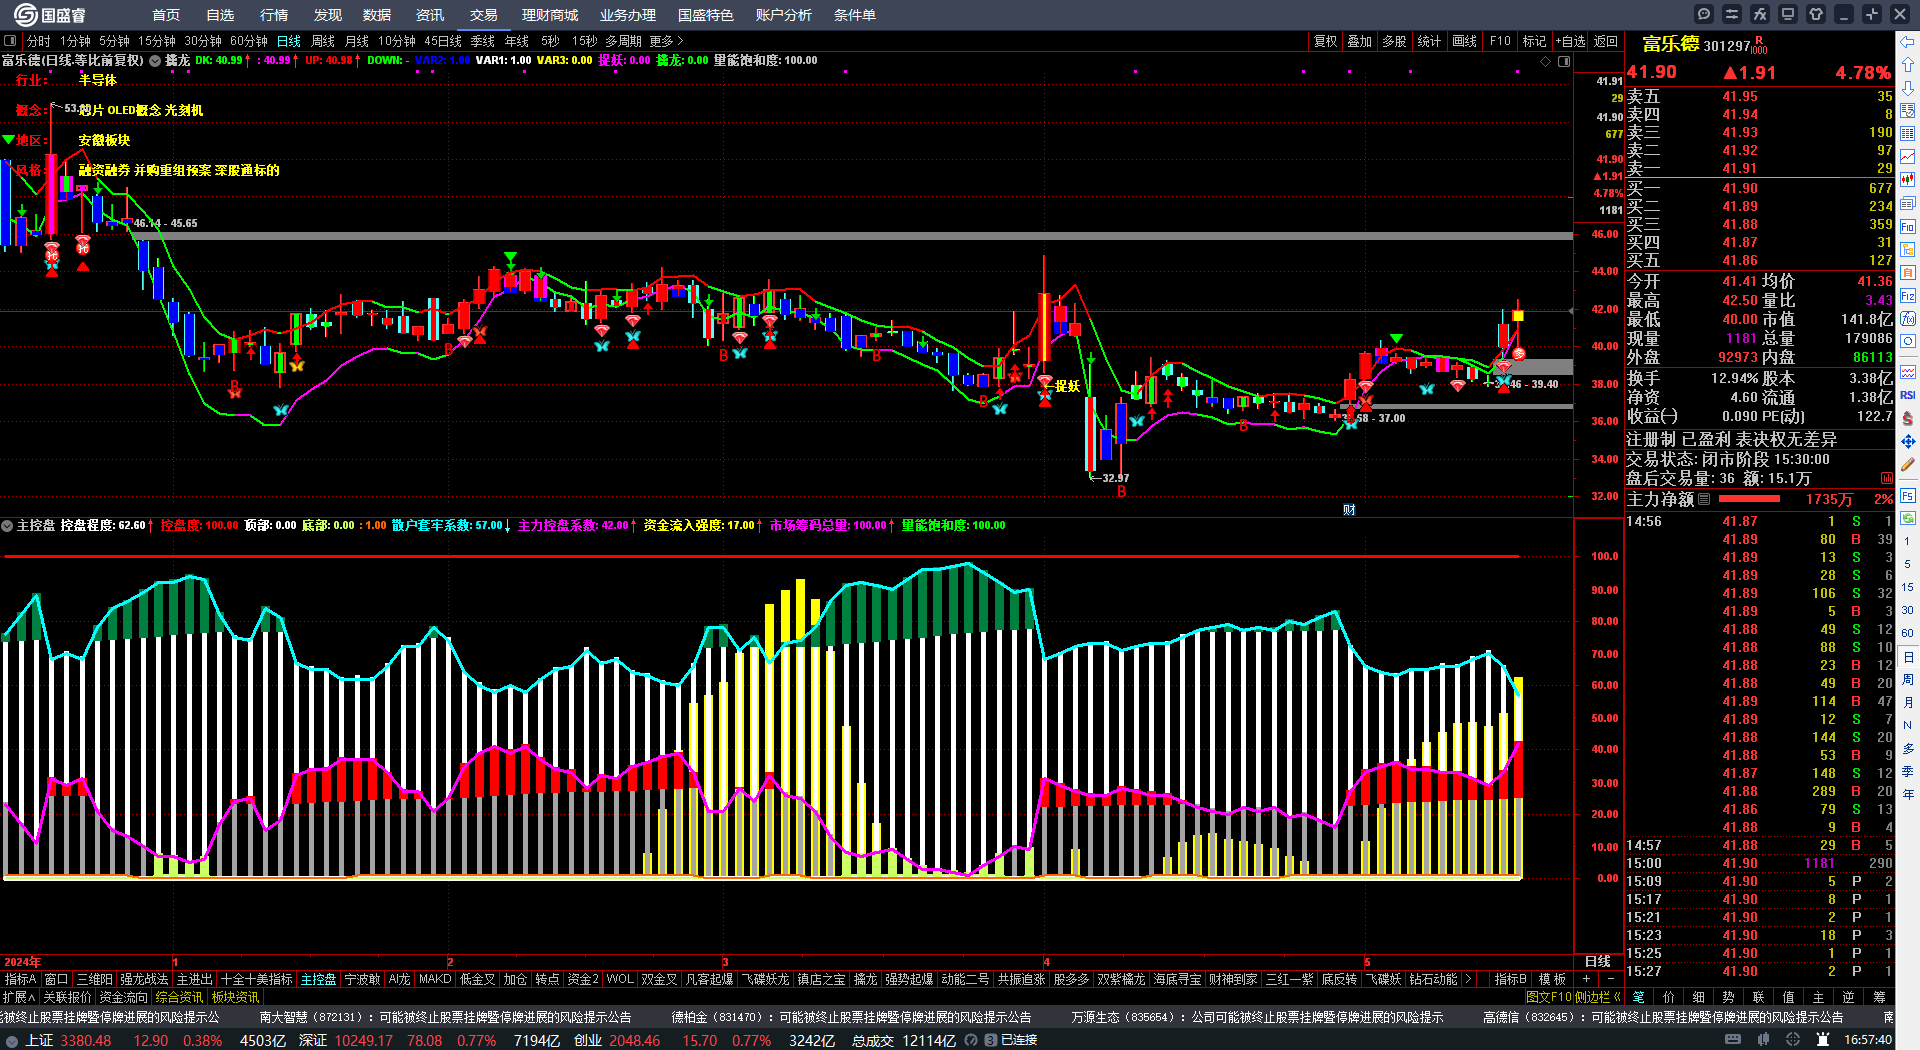Click the F10 icon in right sidebar
1920x1050 pixels.
point(1908,226)
